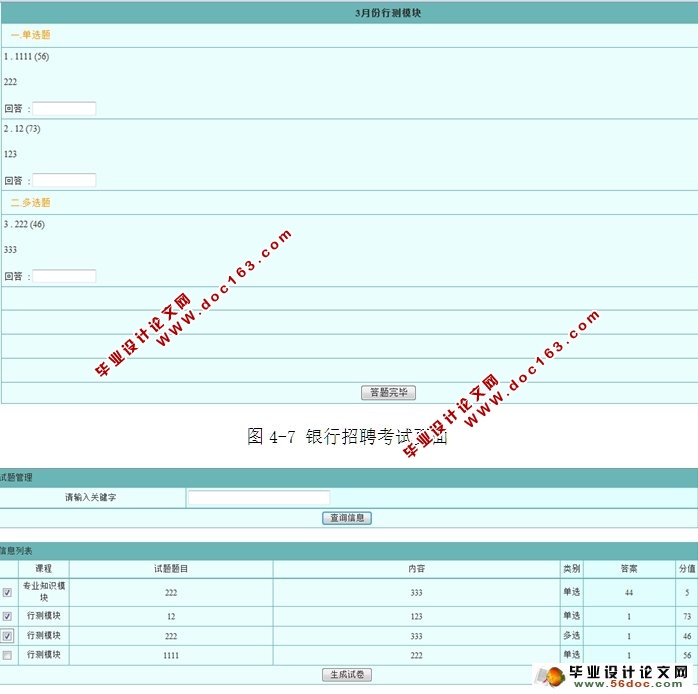The height and width of the screenshot is (694, 698).
Task: Uncheck the checkbox for row with title 12
Action: coord(7,617)
